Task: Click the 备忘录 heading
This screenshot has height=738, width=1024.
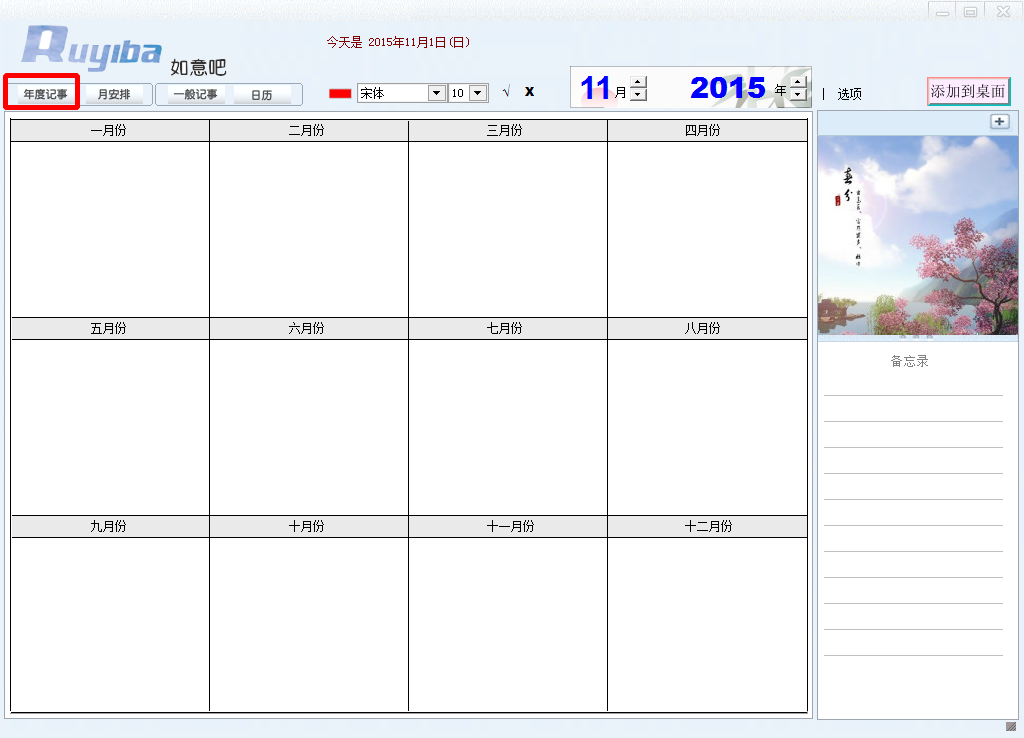Action: 909,361
